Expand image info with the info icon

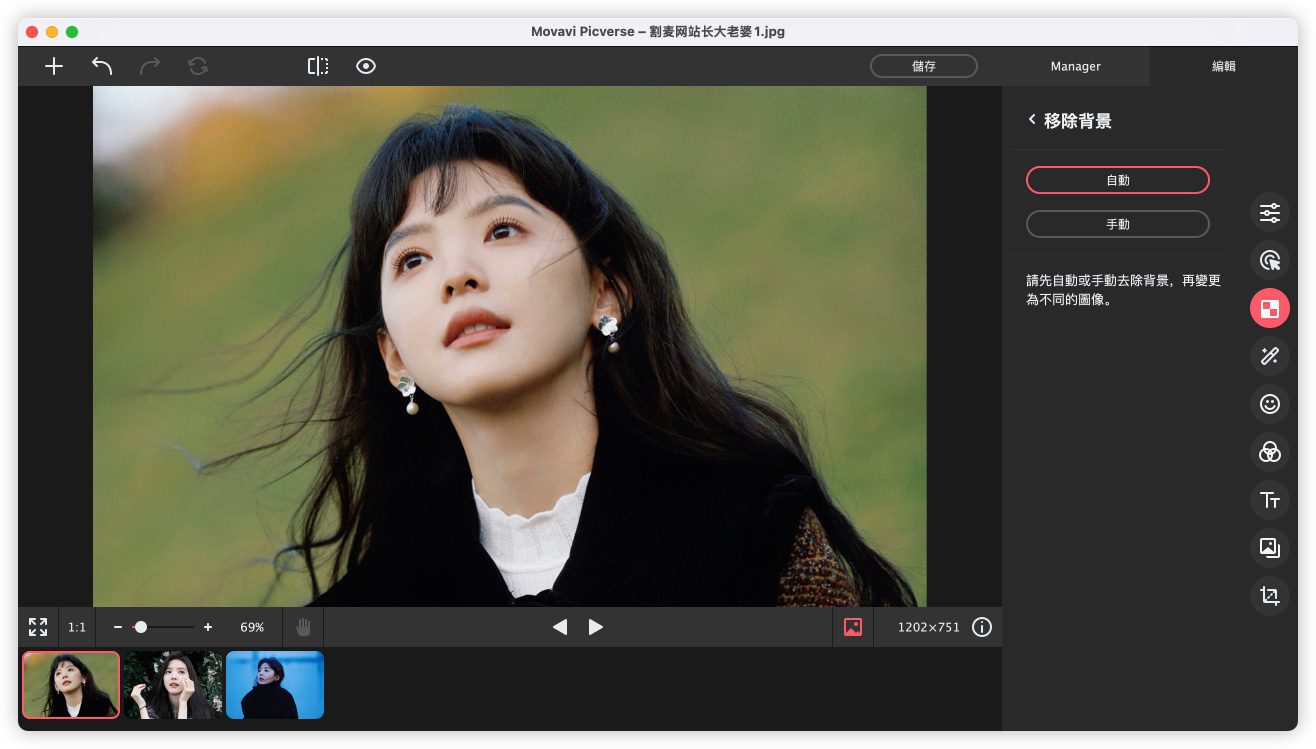click(982, 627)
